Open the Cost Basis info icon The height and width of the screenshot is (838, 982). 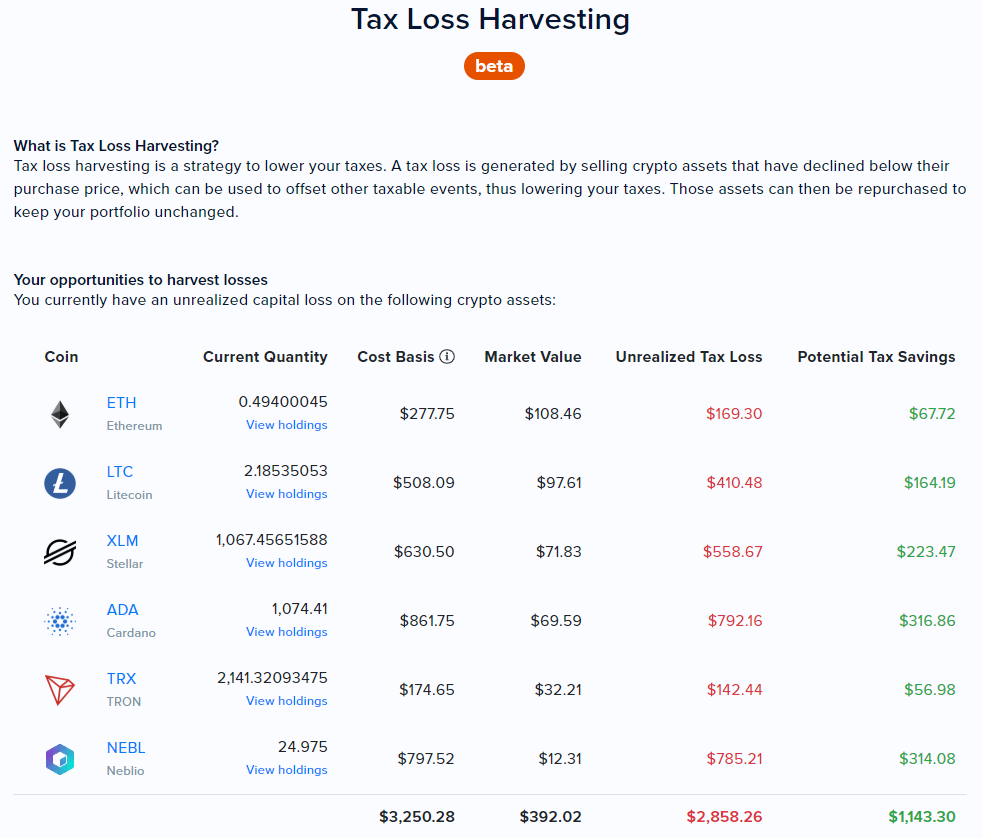(x=447, y=356)
